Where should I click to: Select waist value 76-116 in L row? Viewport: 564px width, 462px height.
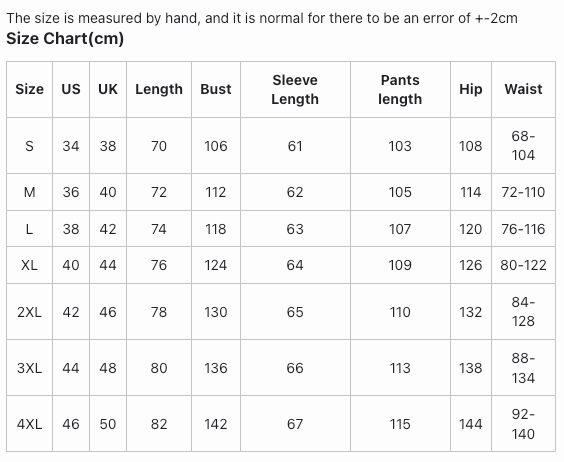[x=523, y=229]
